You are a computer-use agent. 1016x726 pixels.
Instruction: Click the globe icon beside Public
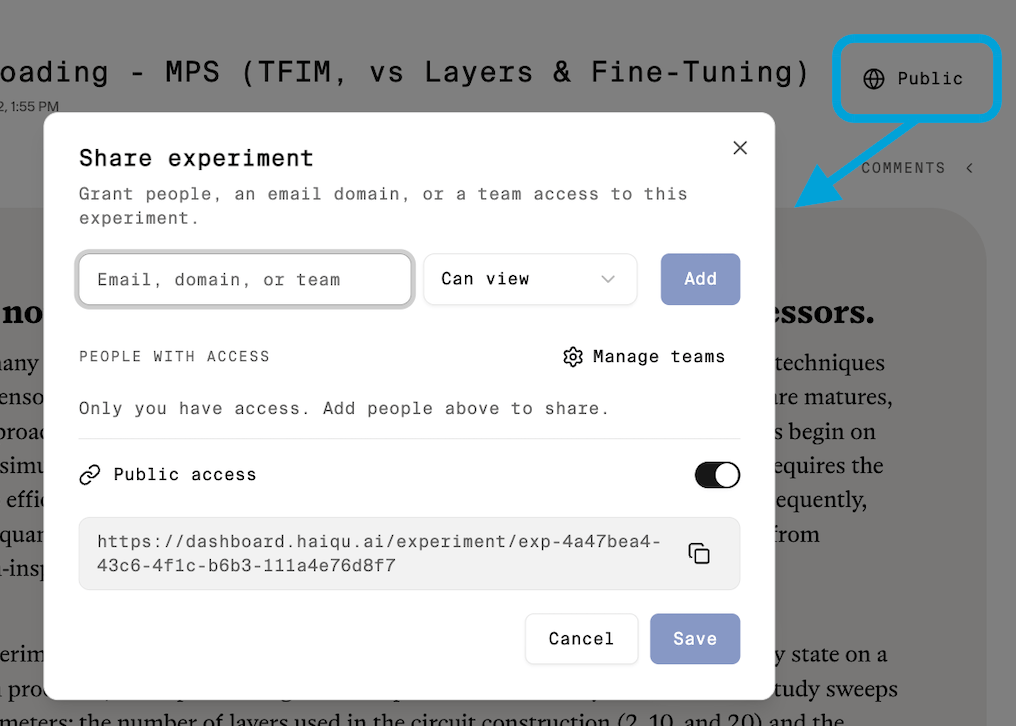(x=873, y=79)
